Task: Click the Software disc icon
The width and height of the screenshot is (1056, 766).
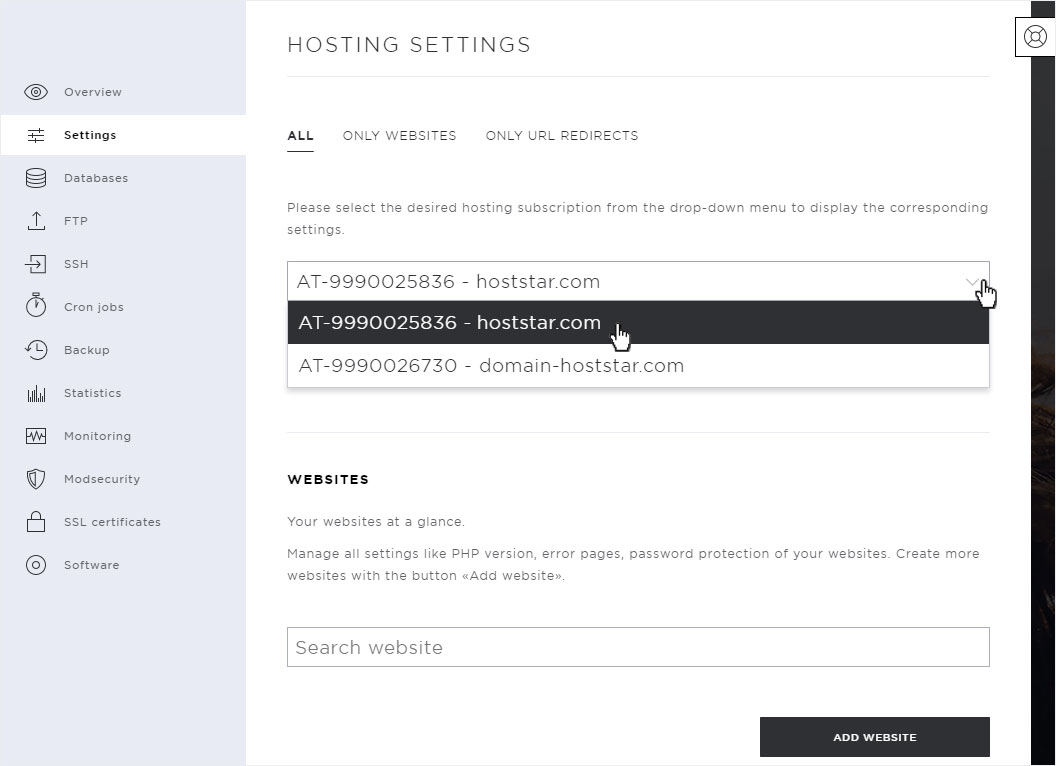Action: [36, 565]
